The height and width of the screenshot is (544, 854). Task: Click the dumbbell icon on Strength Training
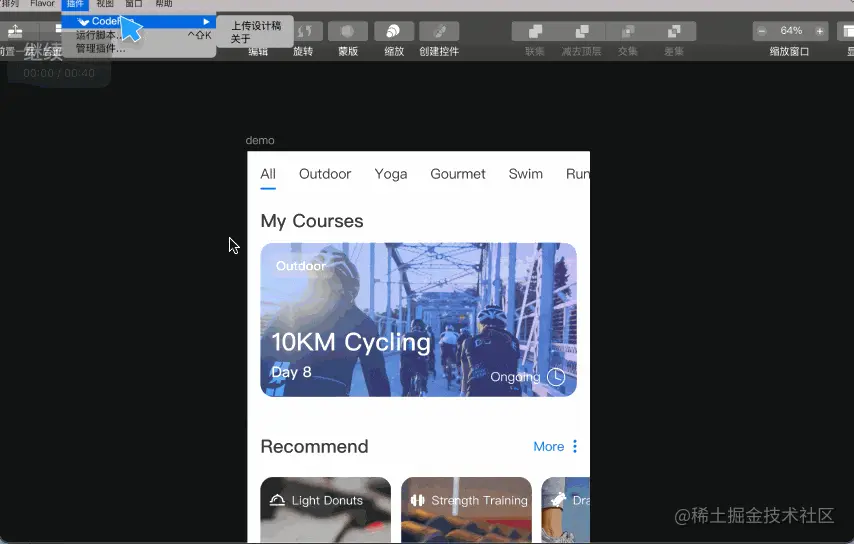(418, 500)
